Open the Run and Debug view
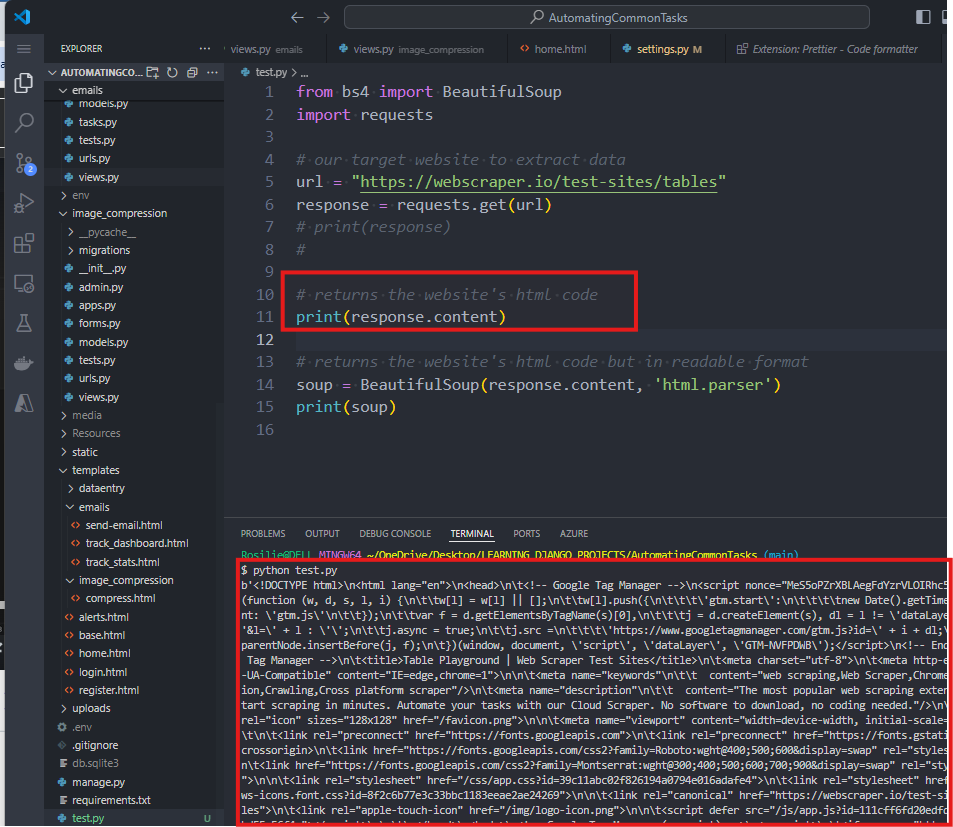Screen dimensions: 953x827 pyautogui.click(x=24, y=203)
